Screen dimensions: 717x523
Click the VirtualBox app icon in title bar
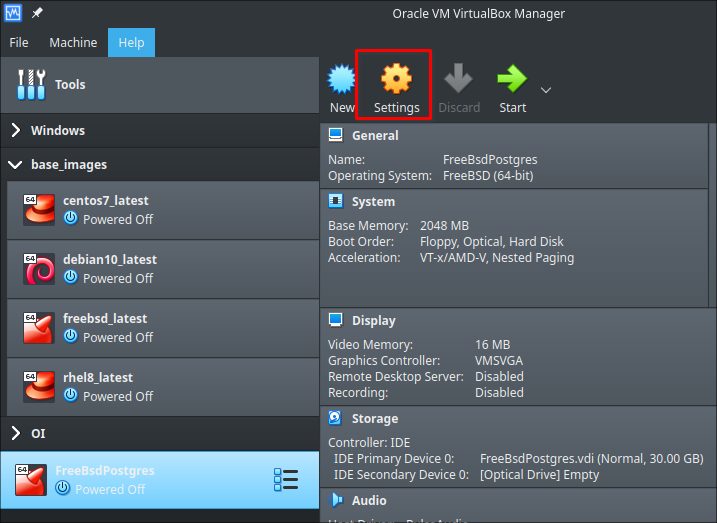point(12,13)
